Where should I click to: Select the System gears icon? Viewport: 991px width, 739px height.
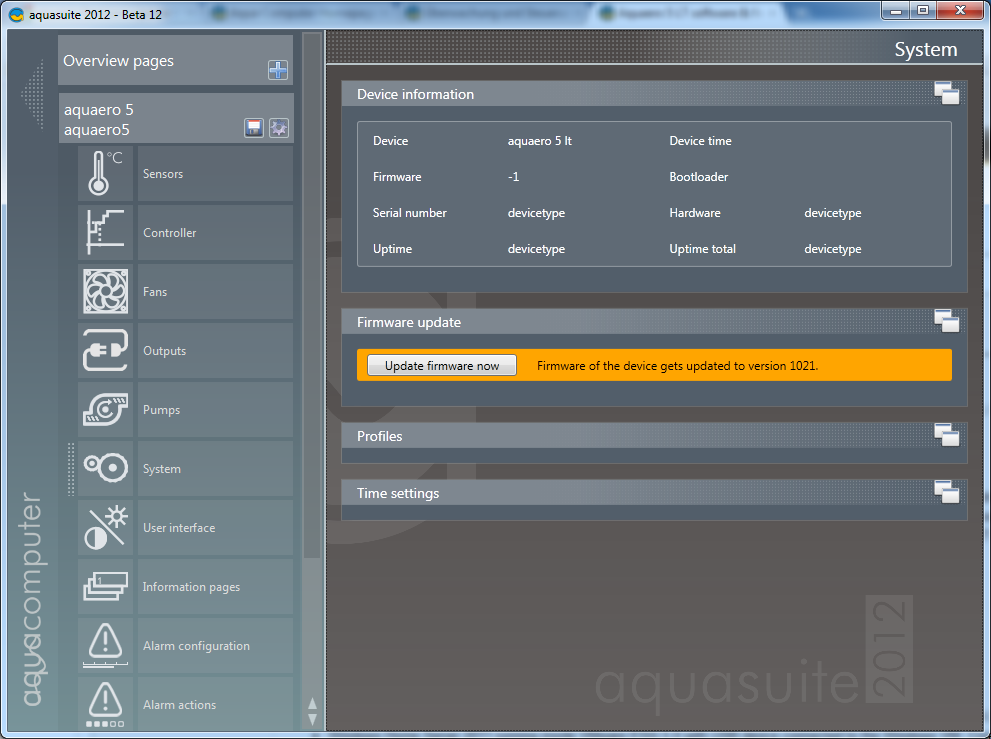(x=106, y=468)
